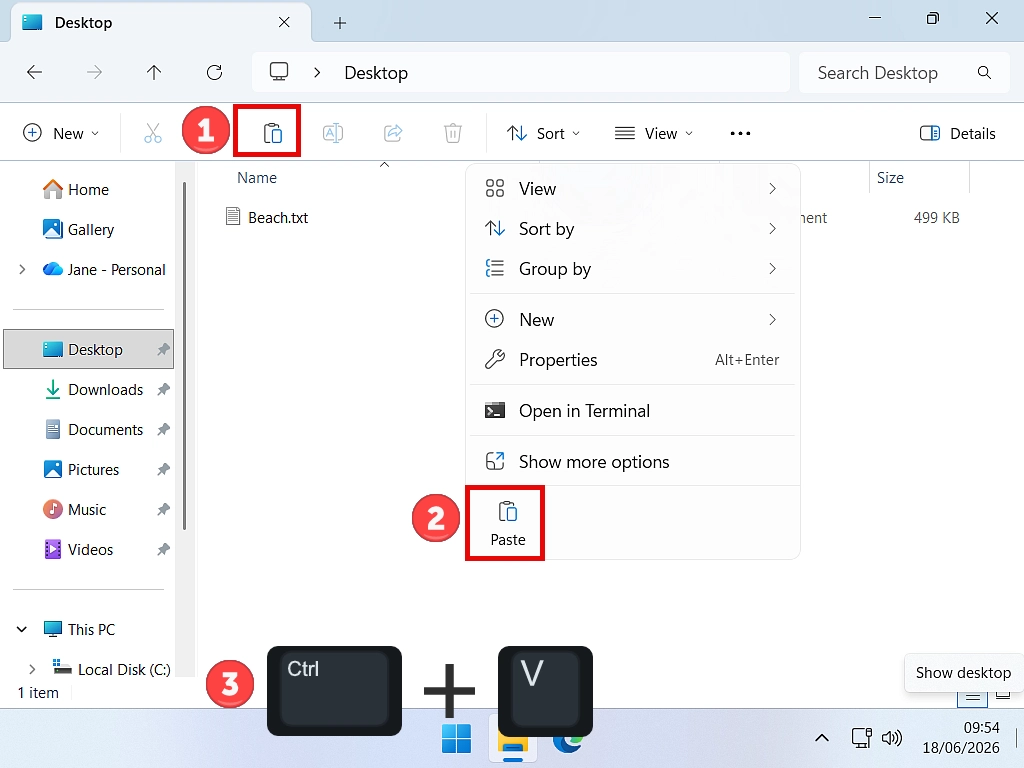The width and height of the screenshot is (1024, 768).
Task: Click the pin icon beside Music
Action: [163, 509]
